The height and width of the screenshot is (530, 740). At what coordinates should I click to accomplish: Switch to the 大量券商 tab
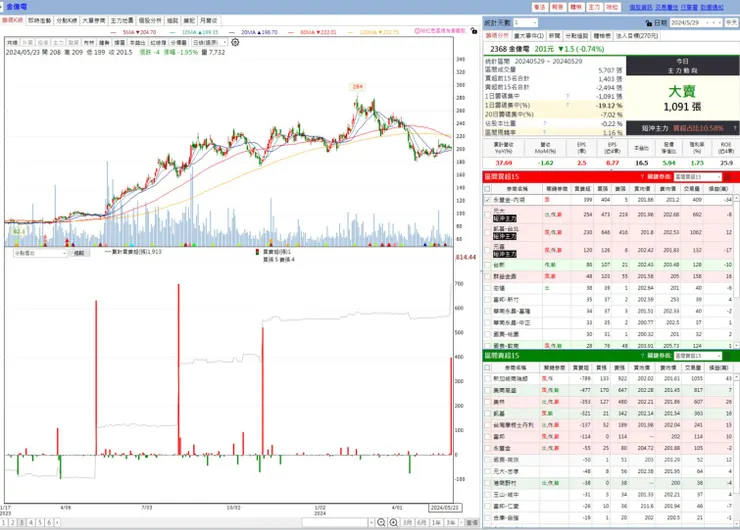pos(93,20)
